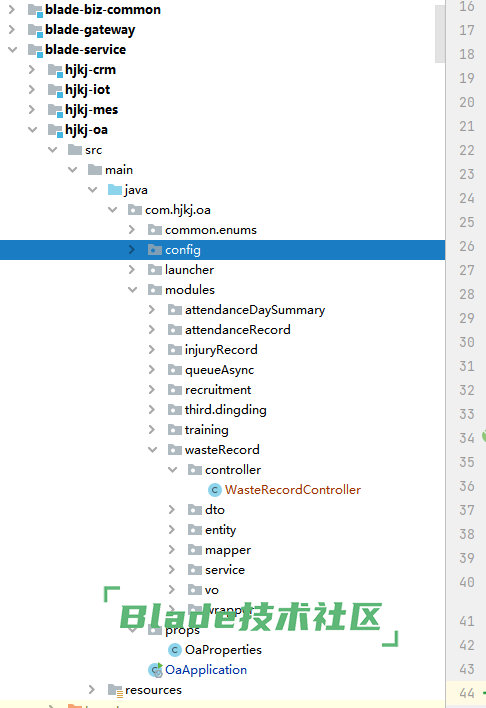Click the WasteRecordController class icon
Viewport: 486px width, 708px height.
(x=215, y=490)
